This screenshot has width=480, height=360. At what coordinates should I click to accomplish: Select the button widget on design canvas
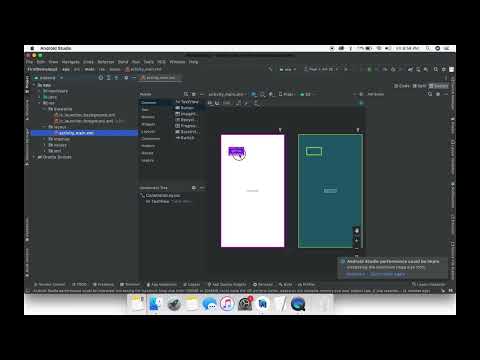(236, 152)
